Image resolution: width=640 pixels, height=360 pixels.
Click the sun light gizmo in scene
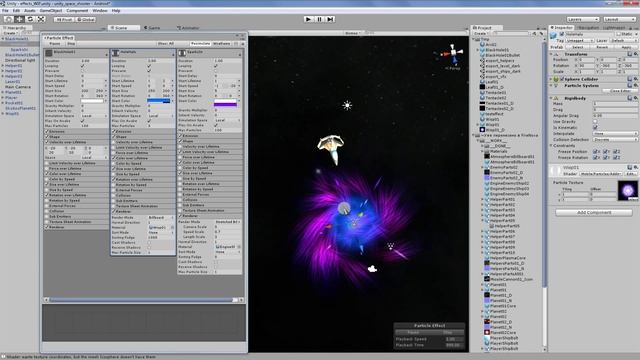pyautogui.click(x=347, y=105)
